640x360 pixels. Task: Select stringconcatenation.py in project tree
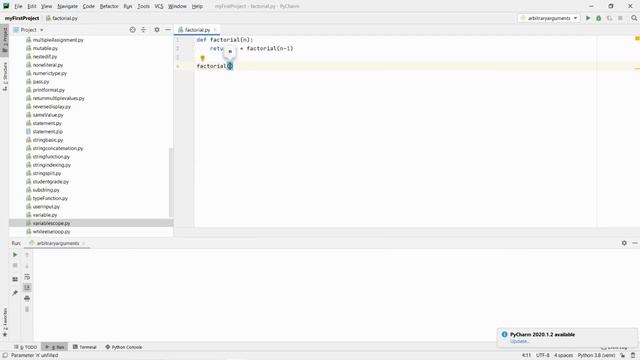(91, 148)
